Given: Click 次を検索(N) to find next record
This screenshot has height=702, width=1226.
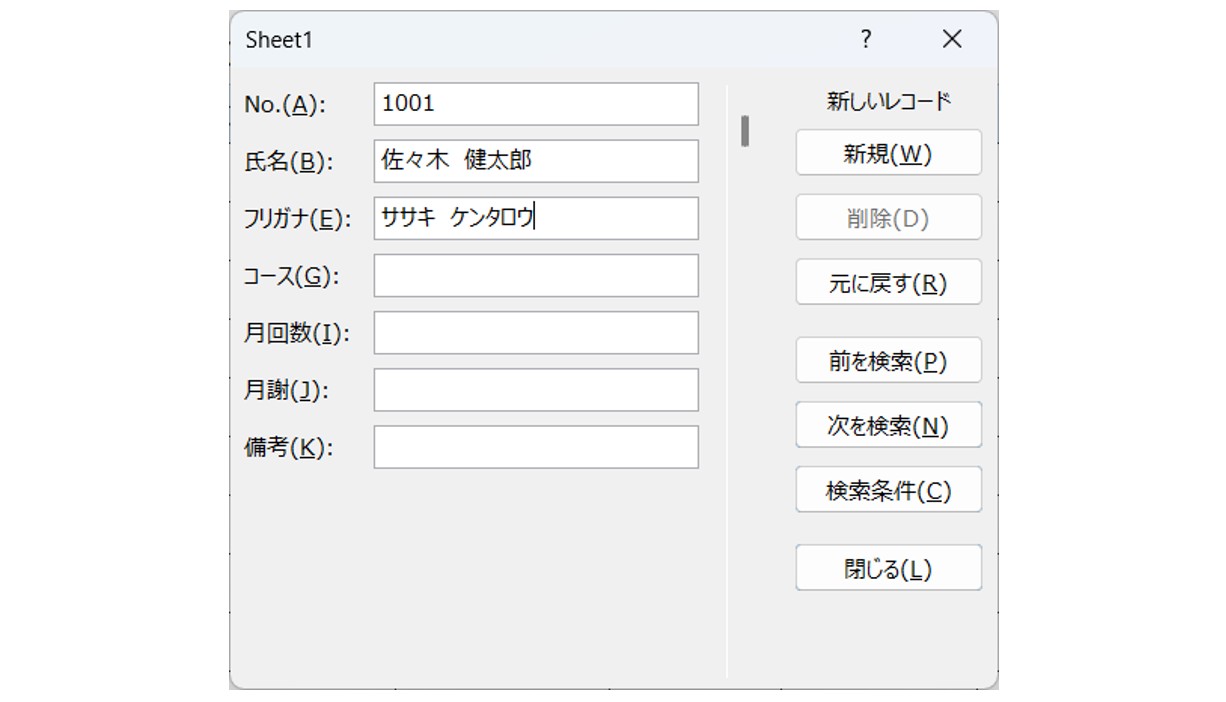Looking at the screenshot, I should (888, 425).
